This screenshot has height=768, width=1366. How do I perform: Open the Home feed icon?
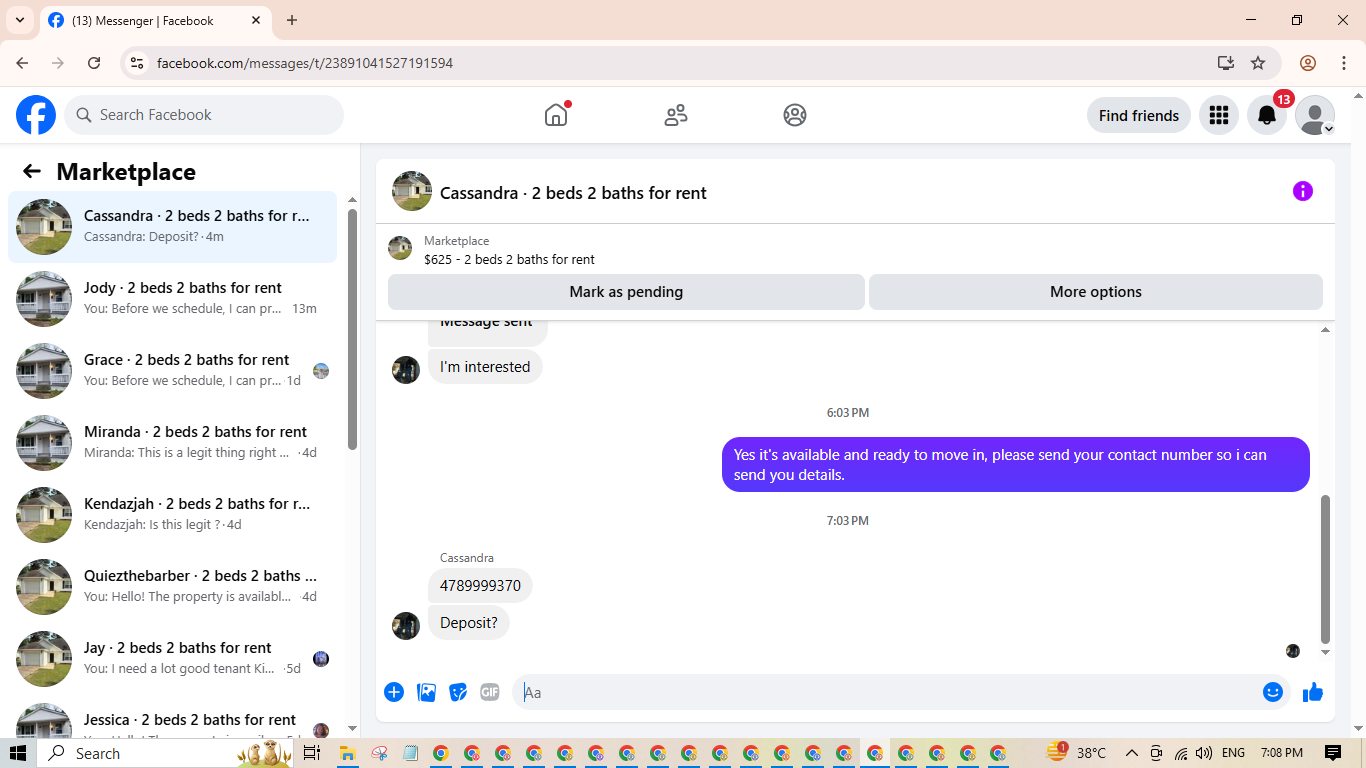(556, 115)
